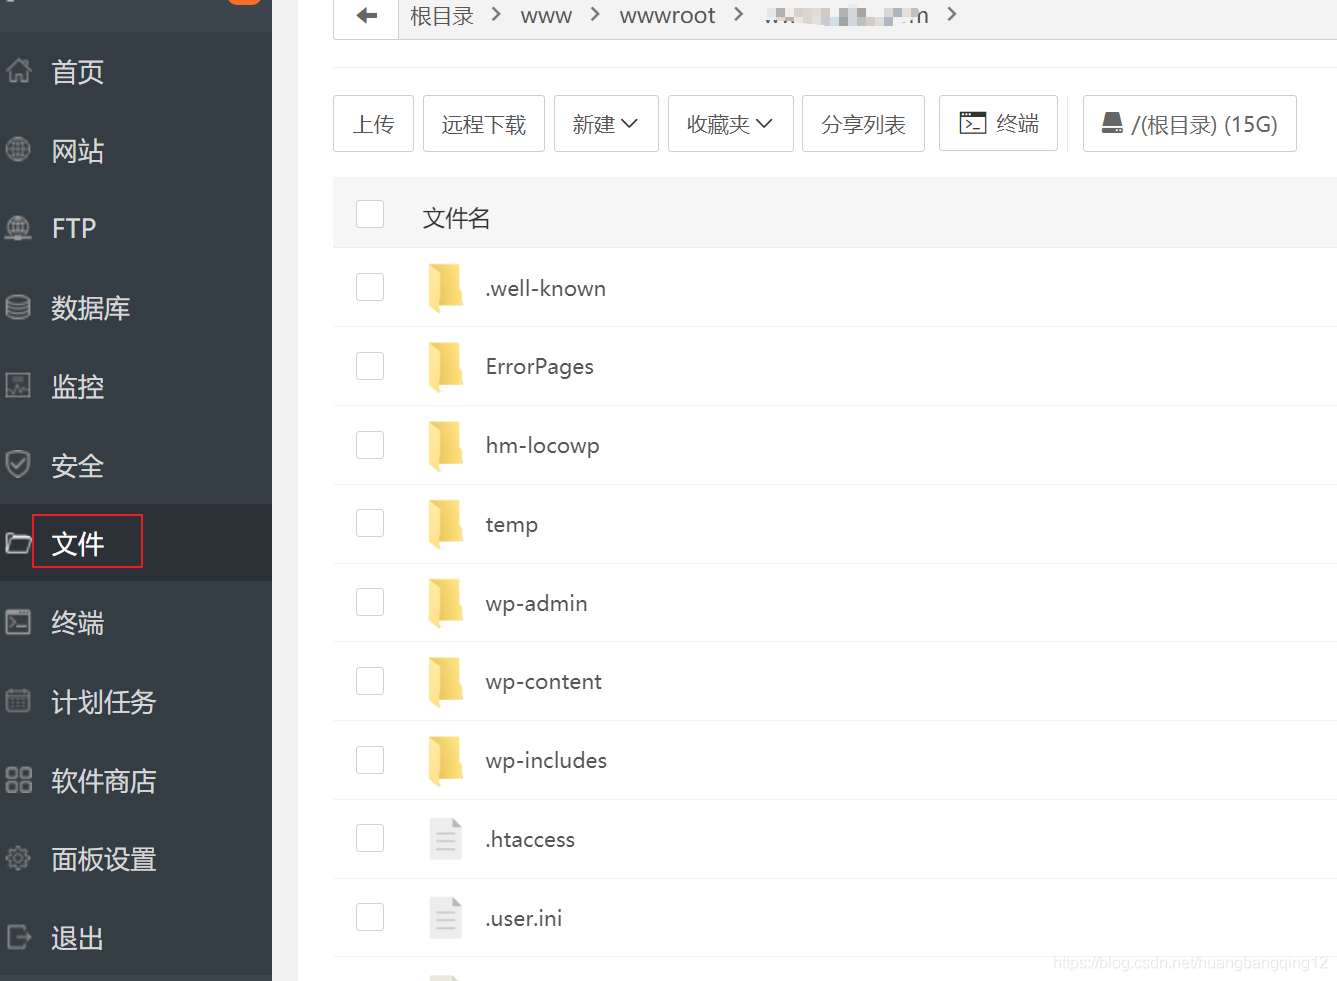The height and width of the screenshot is (981, 1337).
Task: Click the 分享列表 button
Action: (863, 124)
